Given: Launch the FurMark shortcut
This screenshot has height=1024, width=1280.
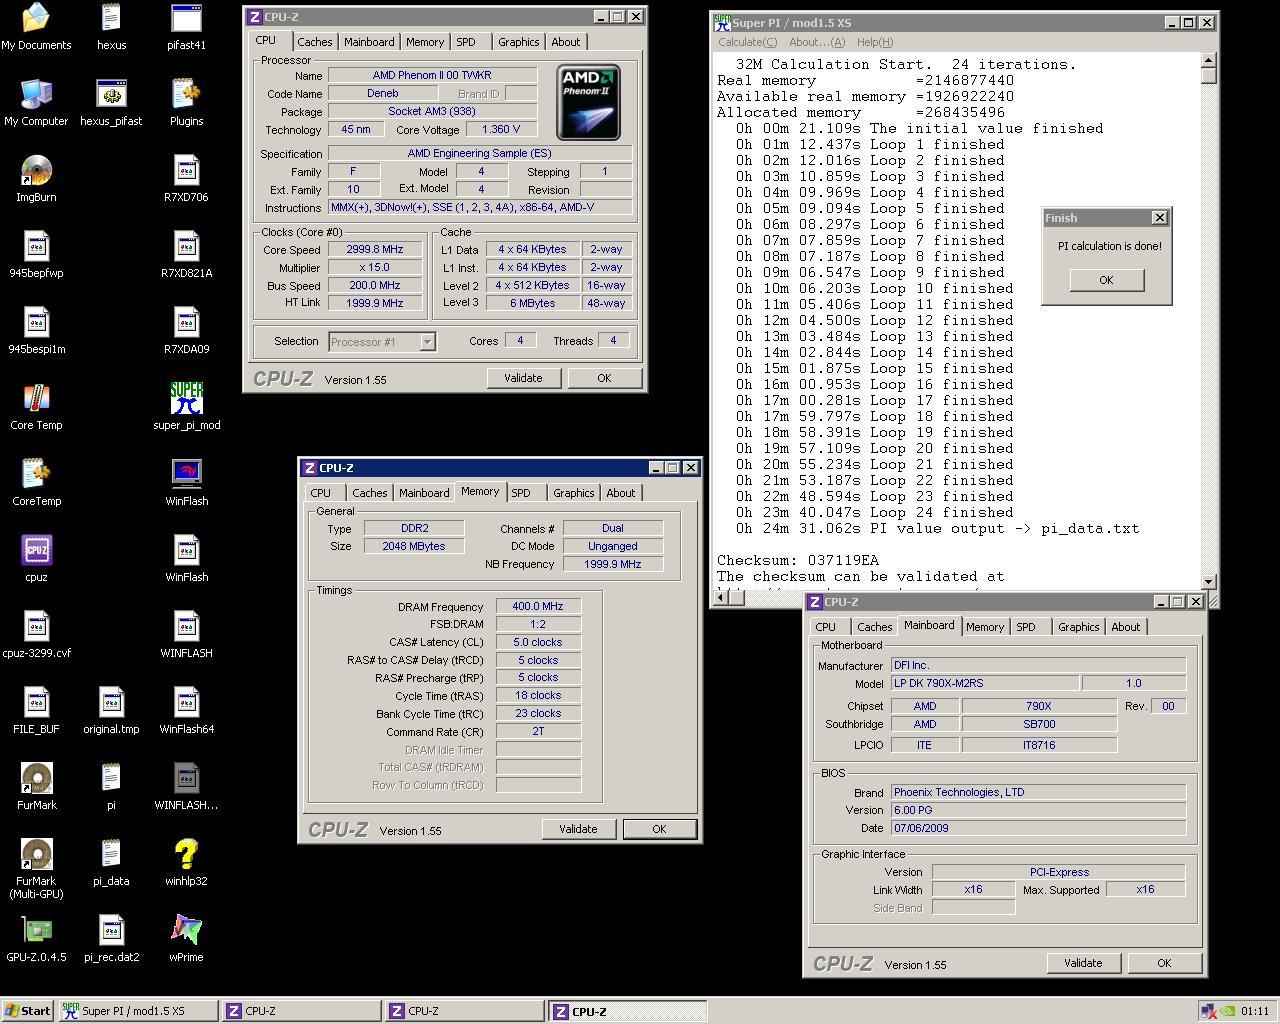Looking at the screenshot, I should 36,786.
